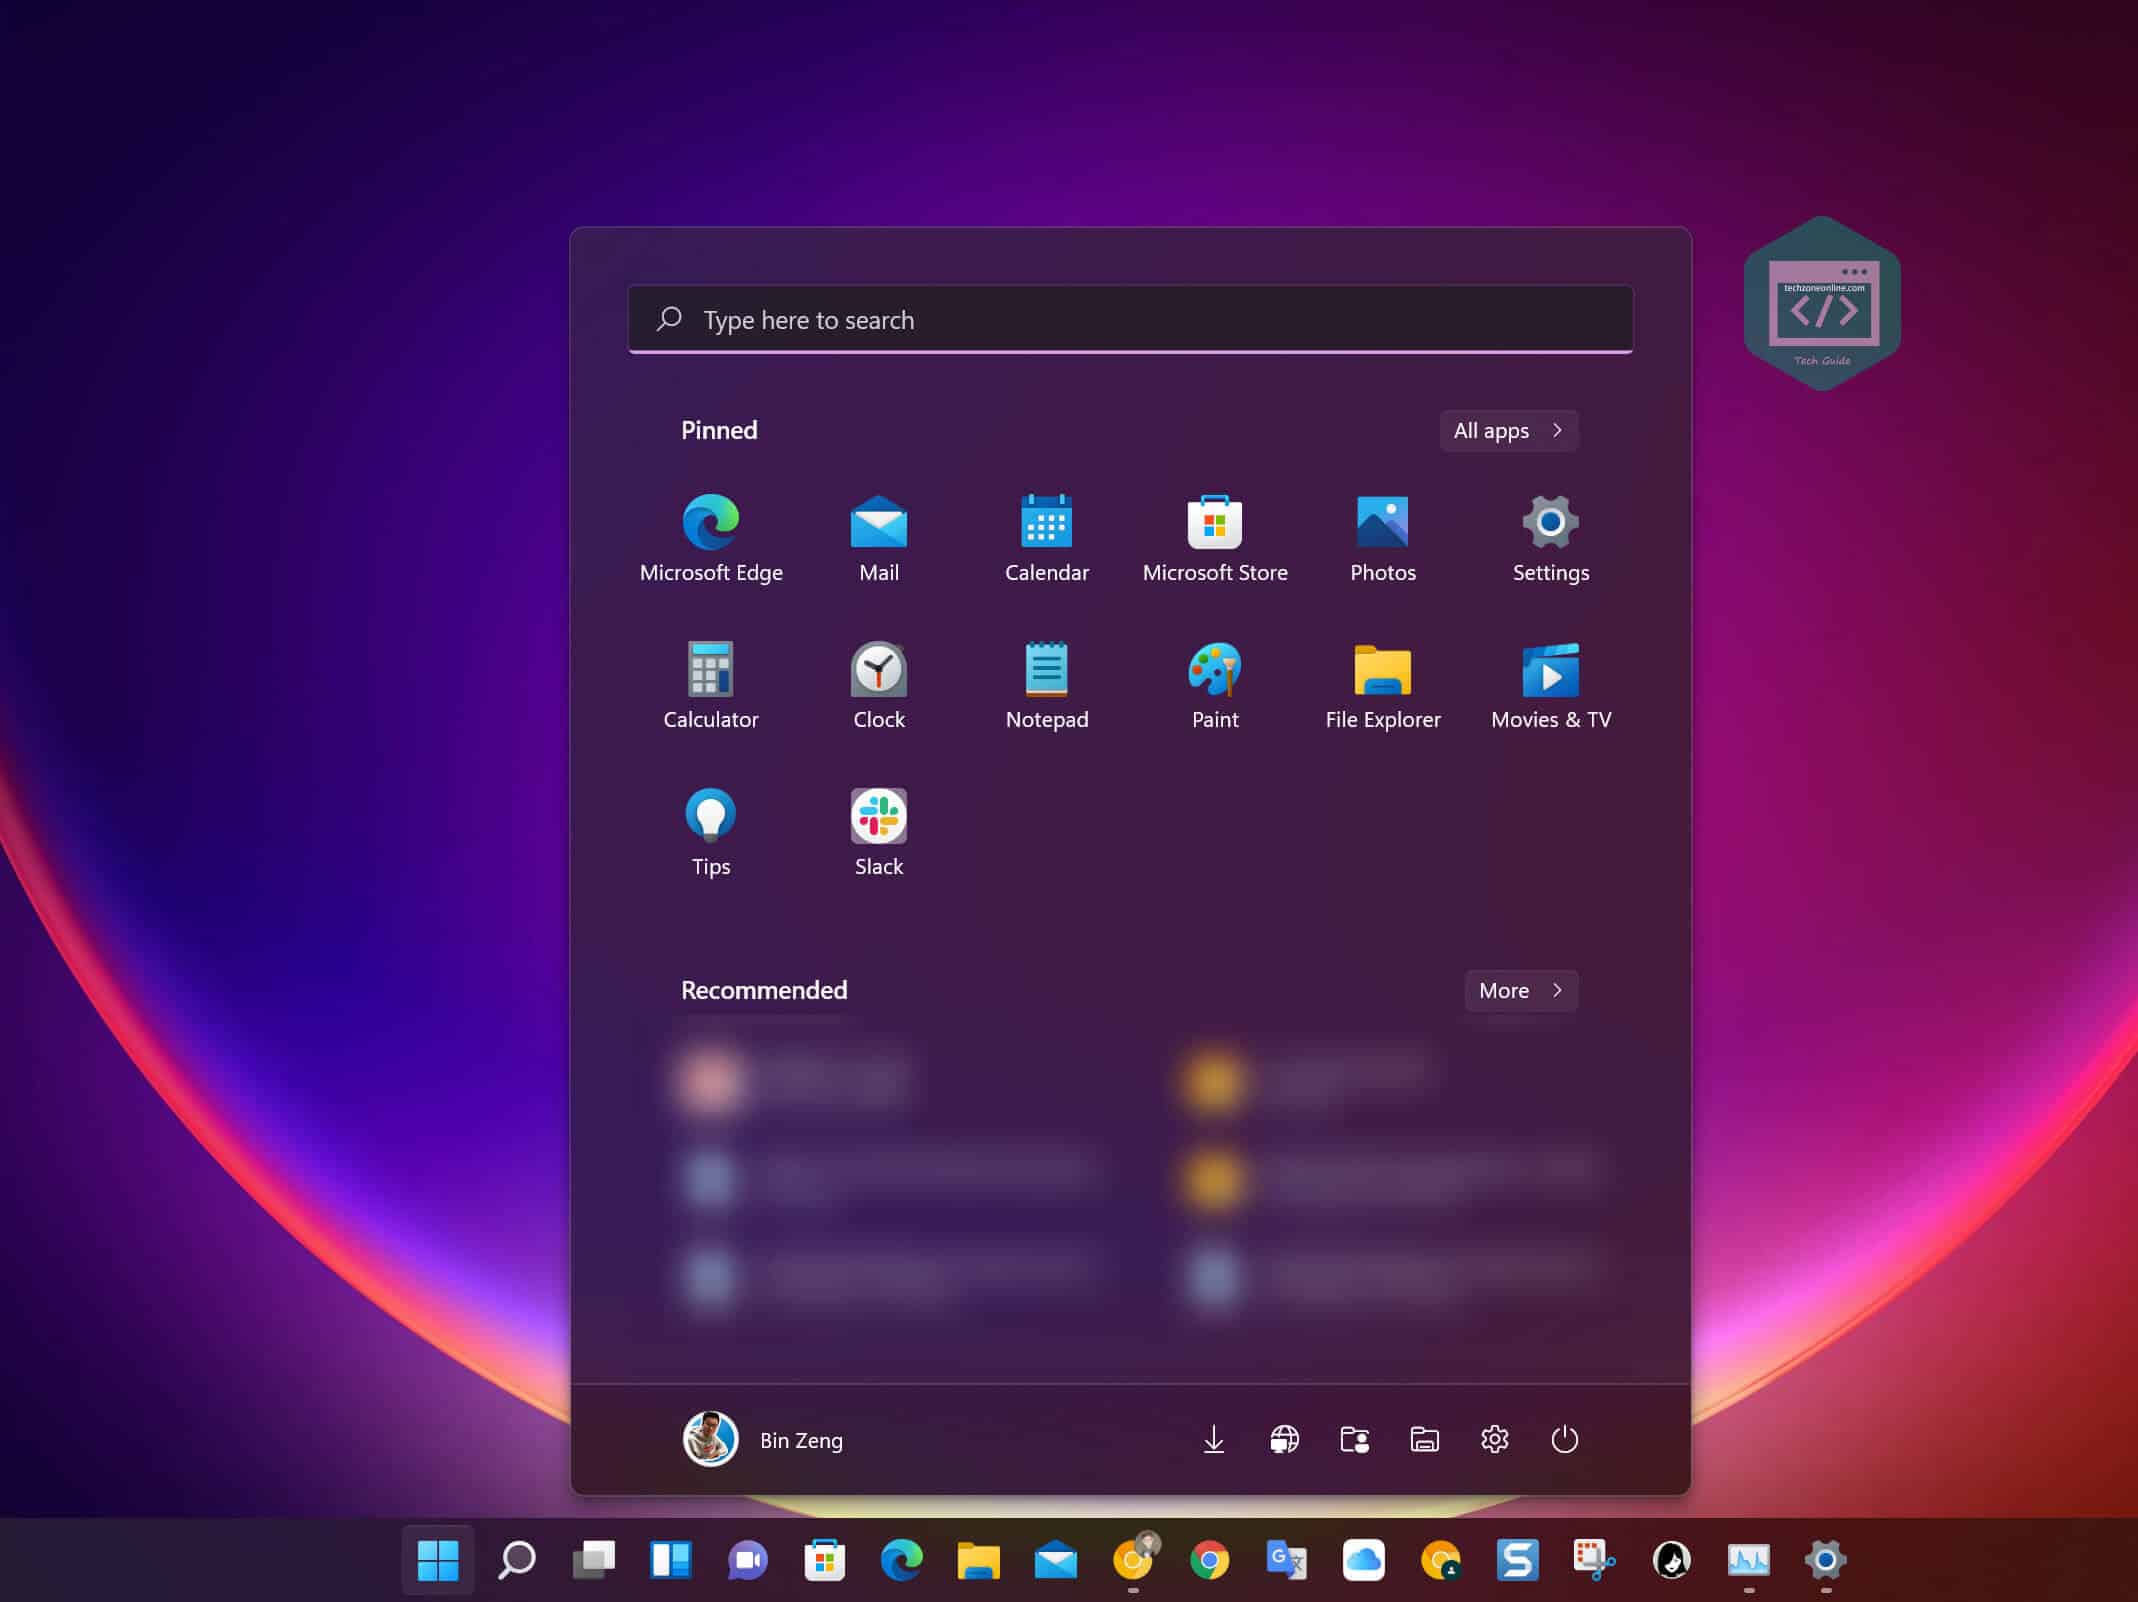This screenshot has width=2138, height=1602.
Task: Open the Personal folder icon in Start footer
Action: click(x=1354, y=1439)
